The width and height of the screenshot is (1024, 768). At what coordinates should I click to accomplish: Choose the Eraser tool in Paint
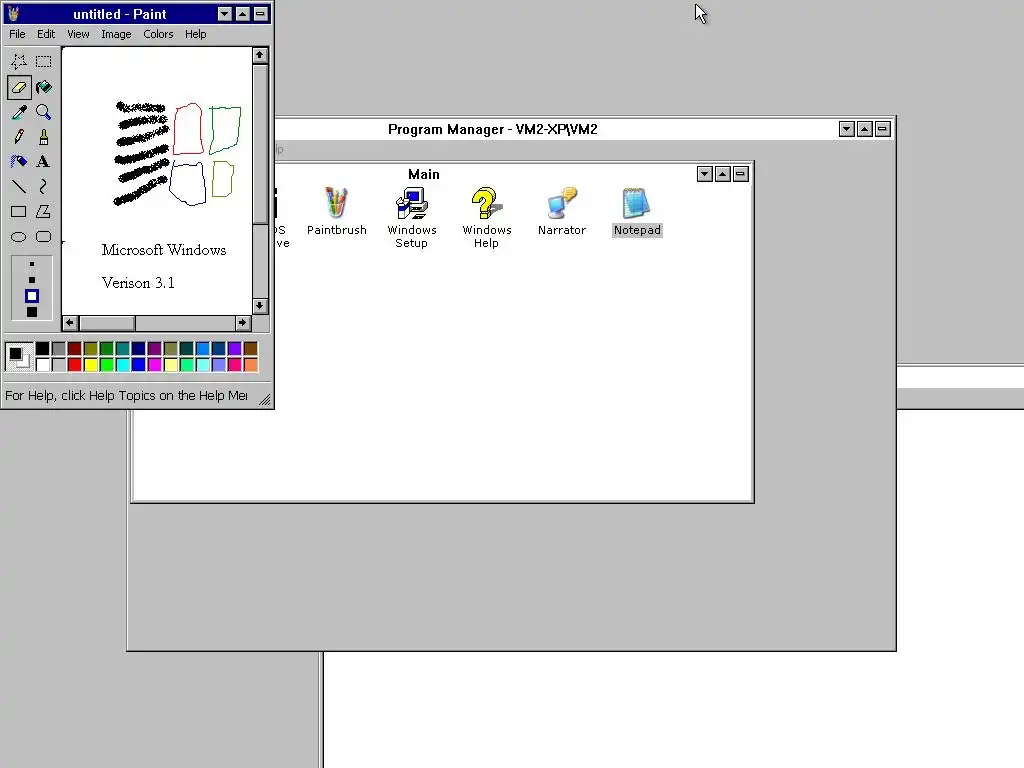[x=19, y=87]
